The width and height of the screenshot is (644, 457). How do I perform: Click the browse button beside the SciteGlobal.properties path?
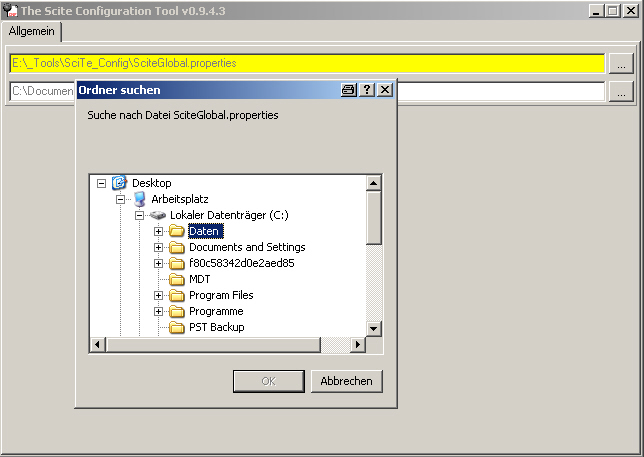pos(621,63)
